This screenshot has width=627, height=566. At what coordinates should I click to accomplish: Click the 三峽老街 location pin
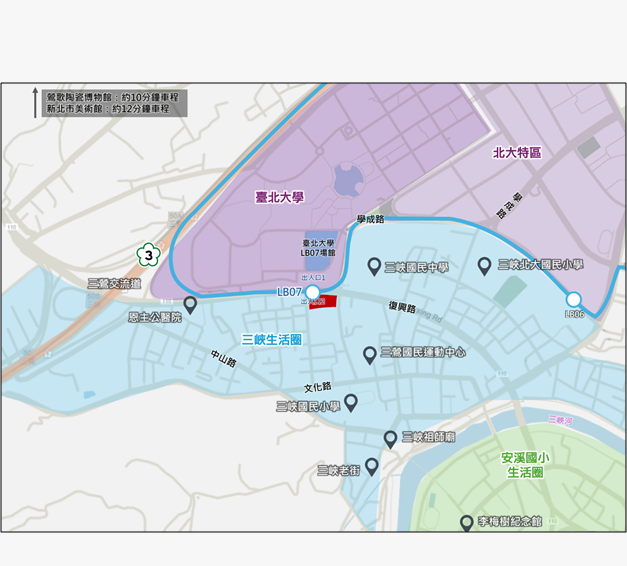(x=372, y=467)
